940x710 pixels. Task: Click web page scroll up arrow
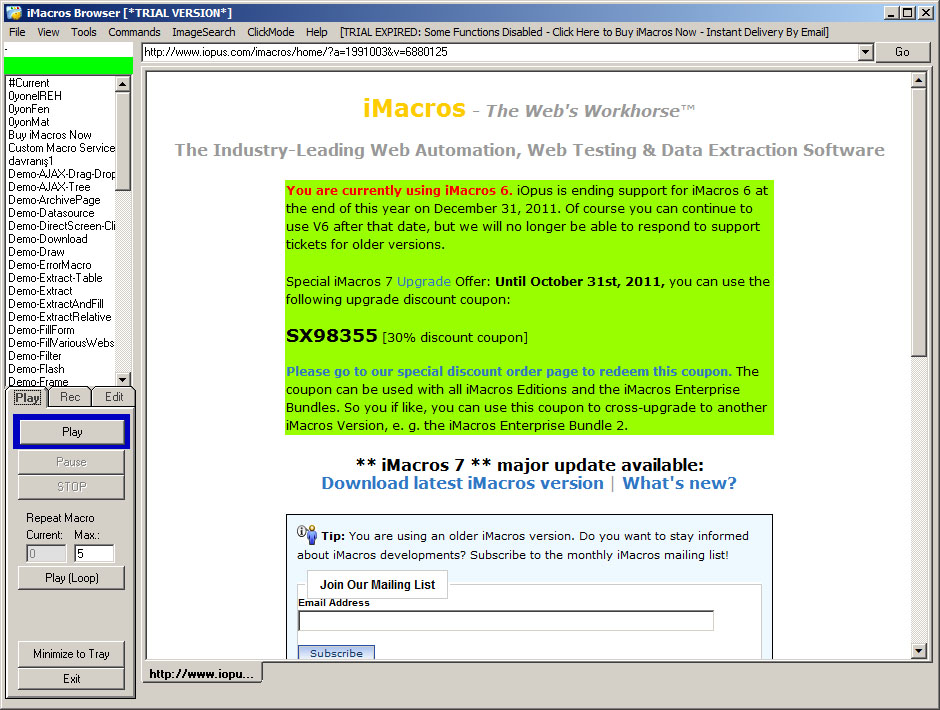pos(919,80)
